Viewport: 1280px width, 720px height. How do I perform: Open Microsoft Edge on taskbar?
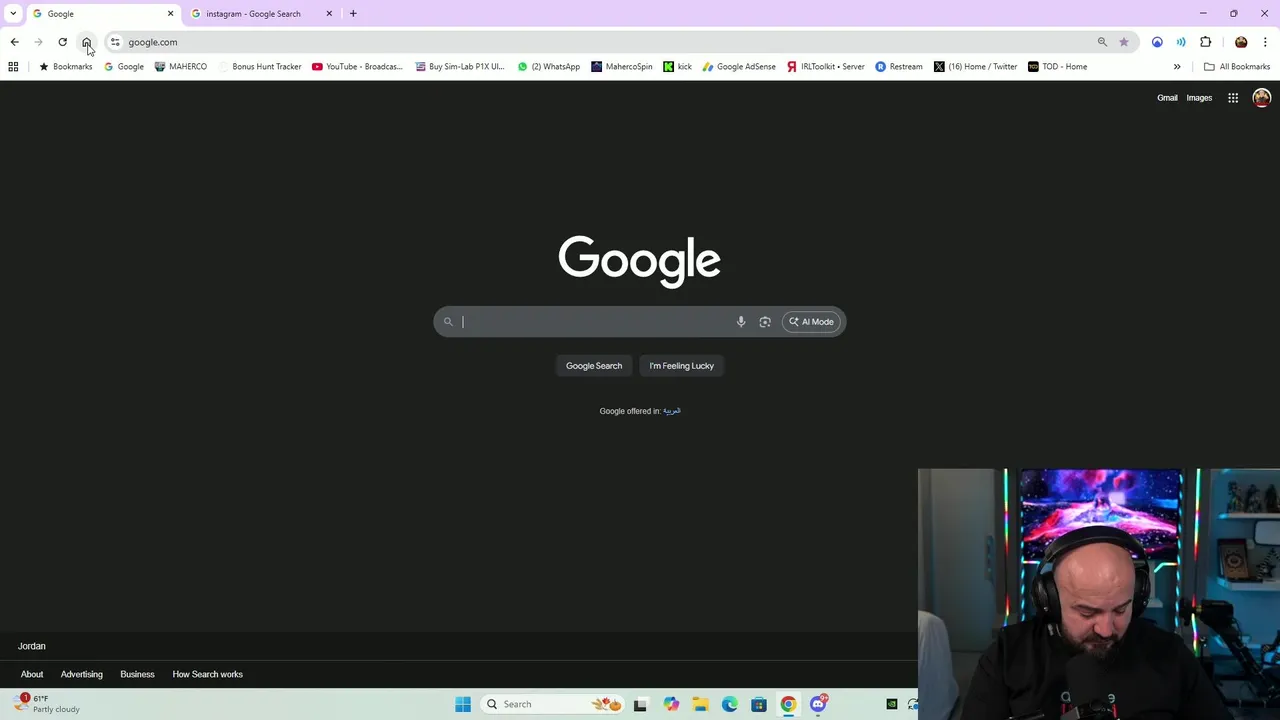point(730,704)
